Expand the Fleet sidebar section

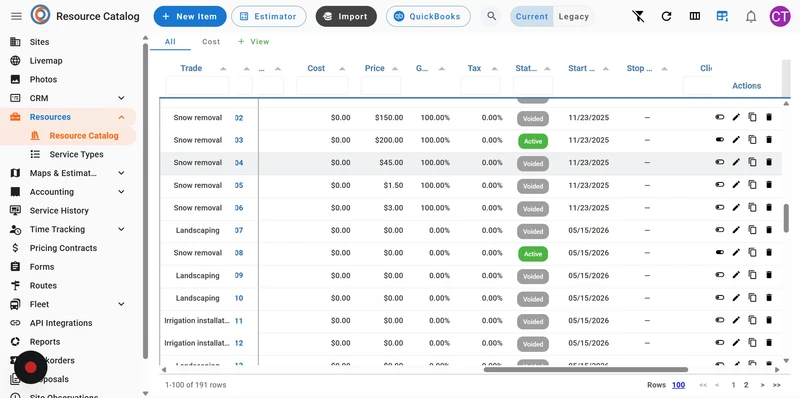point(121,304)
